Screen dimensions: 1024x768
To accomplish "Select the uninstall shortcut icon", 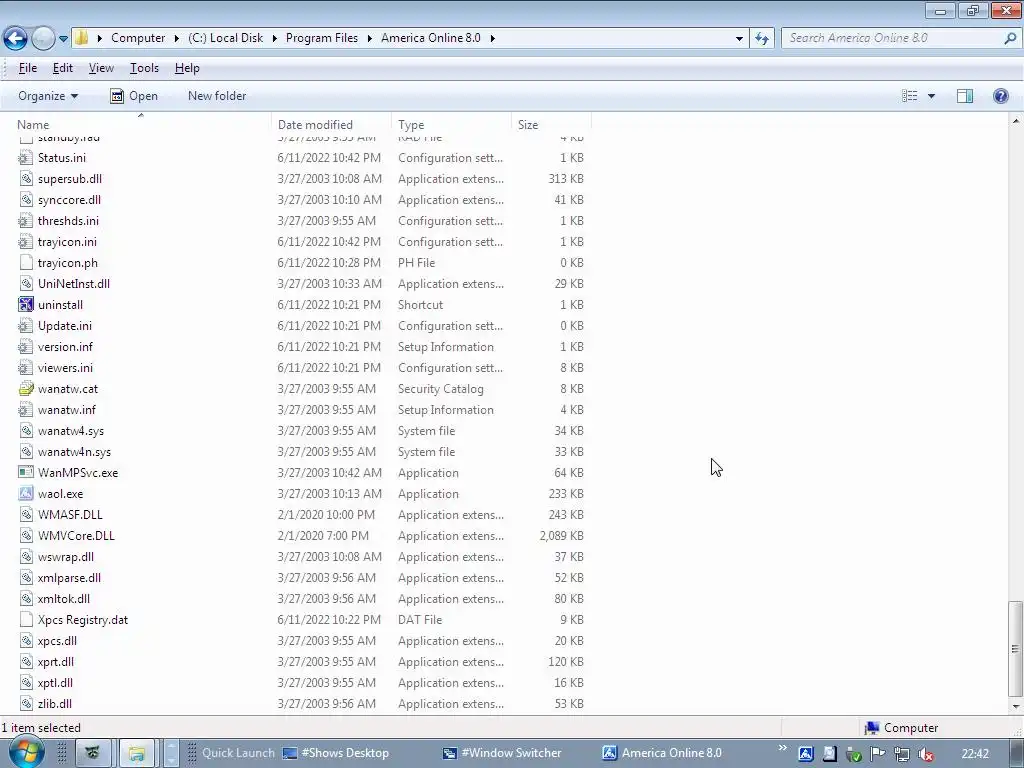I will tap(25, 305).
